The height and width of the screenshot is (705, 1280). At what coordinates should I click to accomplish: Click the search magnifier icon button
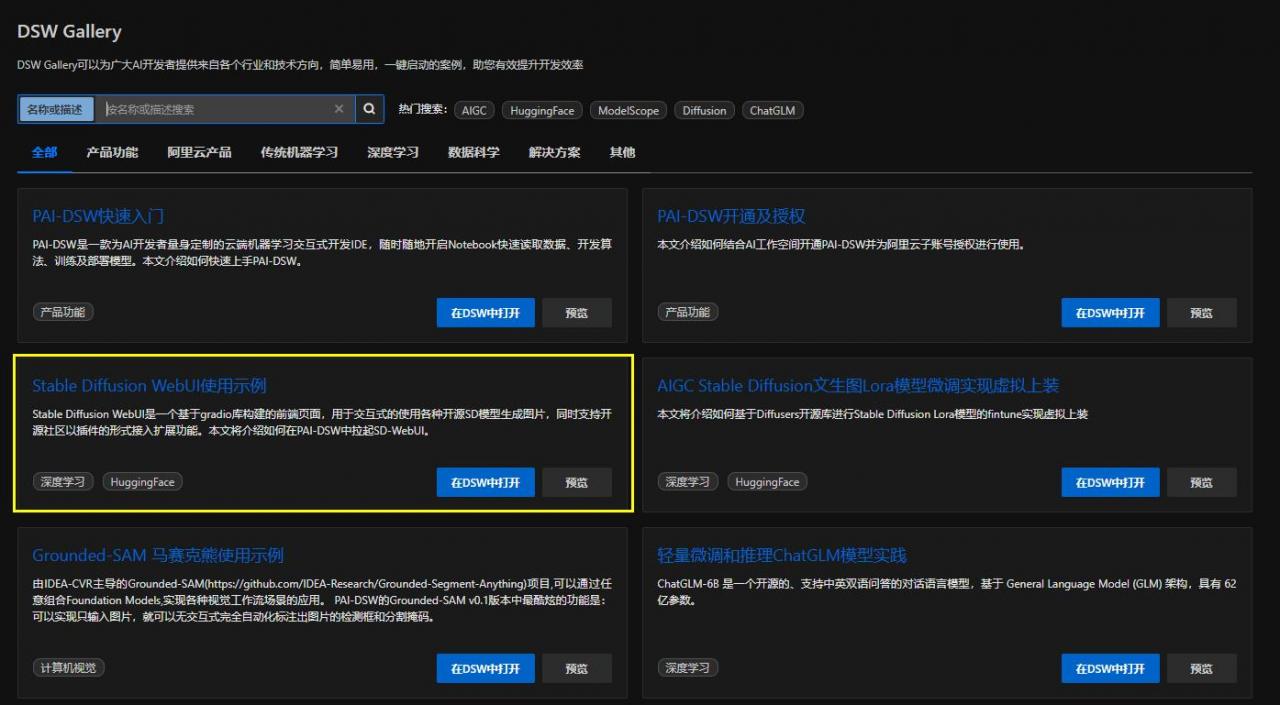tap(369, 109)
